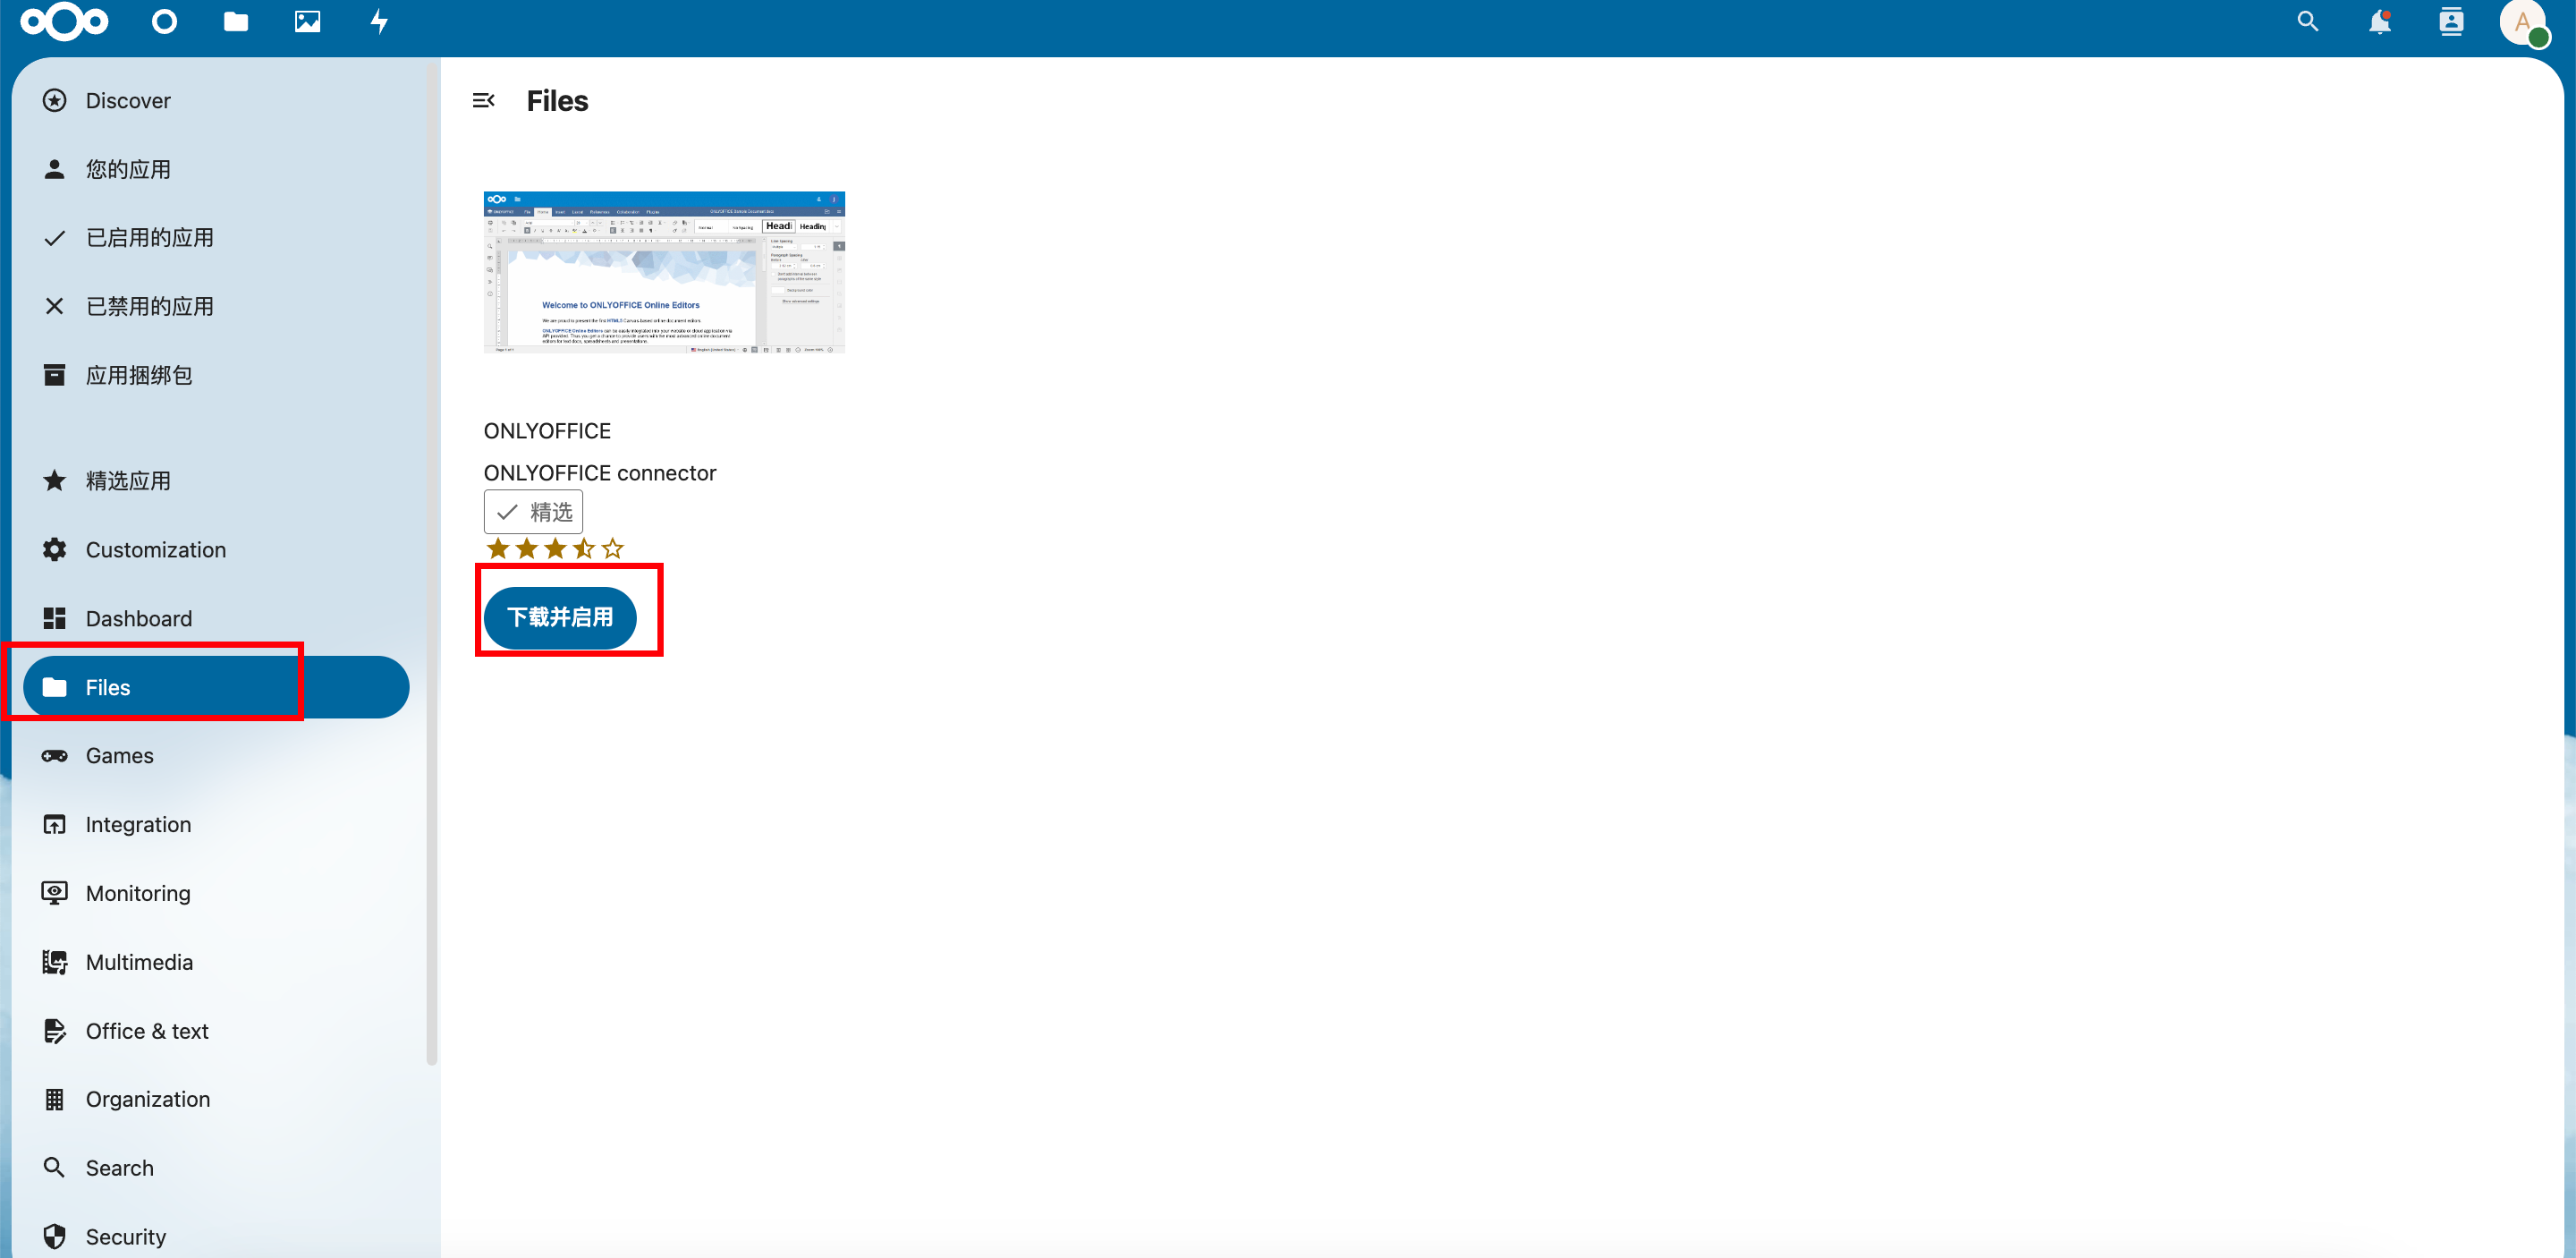Open the Activity lightning icon
Image resolution: width=2576 pixels, height=1258 pixels.
click(379, 21)
